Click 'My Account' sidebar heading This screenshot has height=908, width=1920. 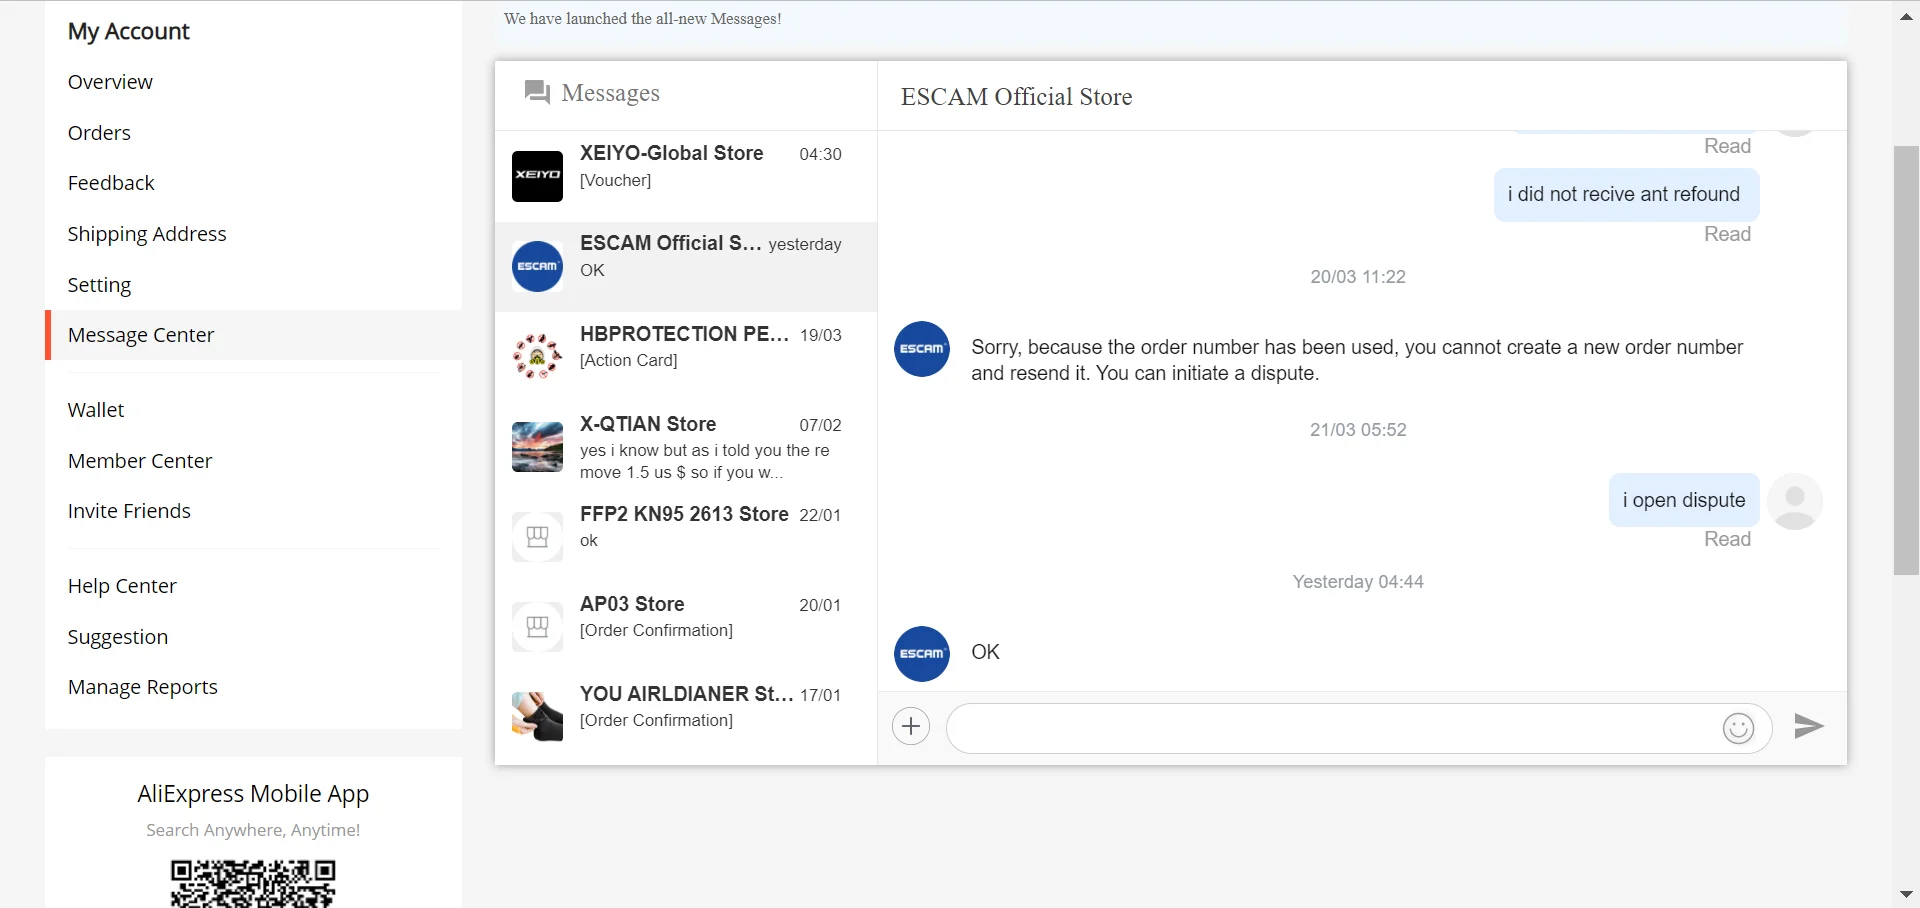point(128,32)
